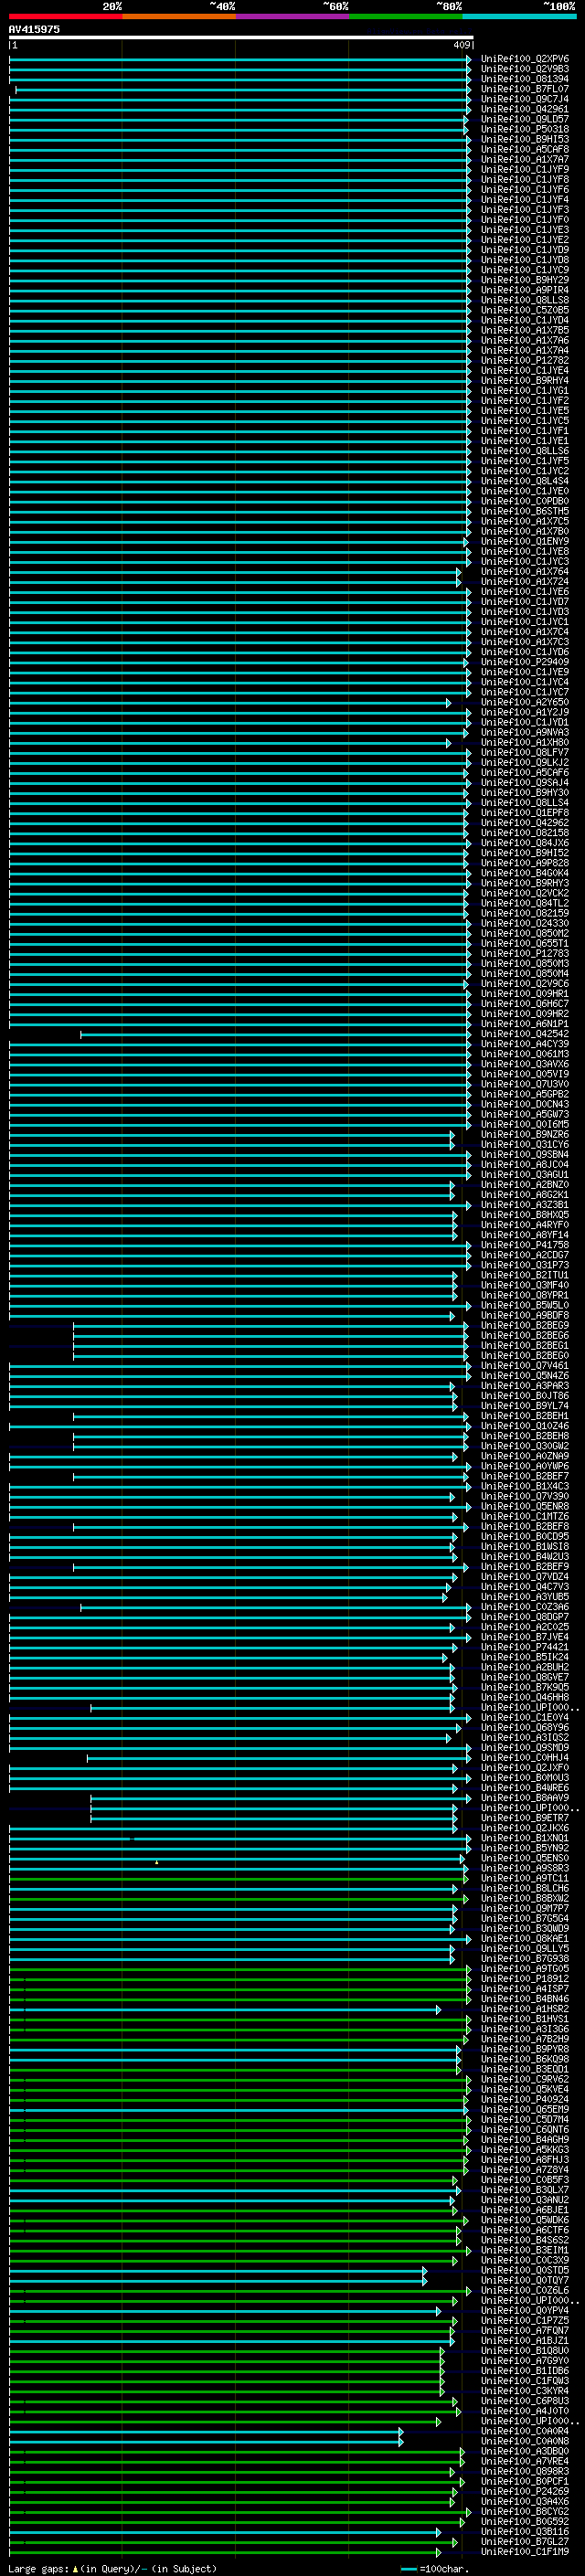585x2576 pixels.
Task: Select hit UniRef100_Q42542
Action: (525, 1034)
